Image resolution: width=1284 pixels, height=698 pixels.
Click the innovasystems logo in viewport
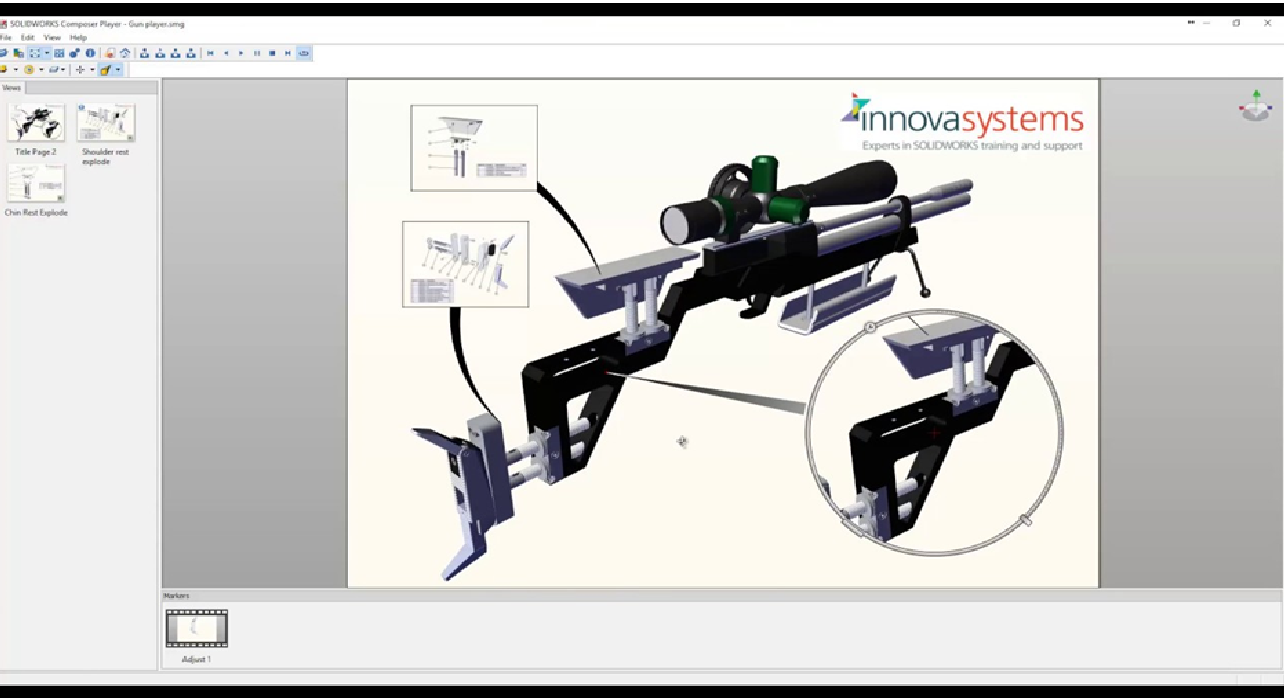pyautogui.click(x=962, y=123)
